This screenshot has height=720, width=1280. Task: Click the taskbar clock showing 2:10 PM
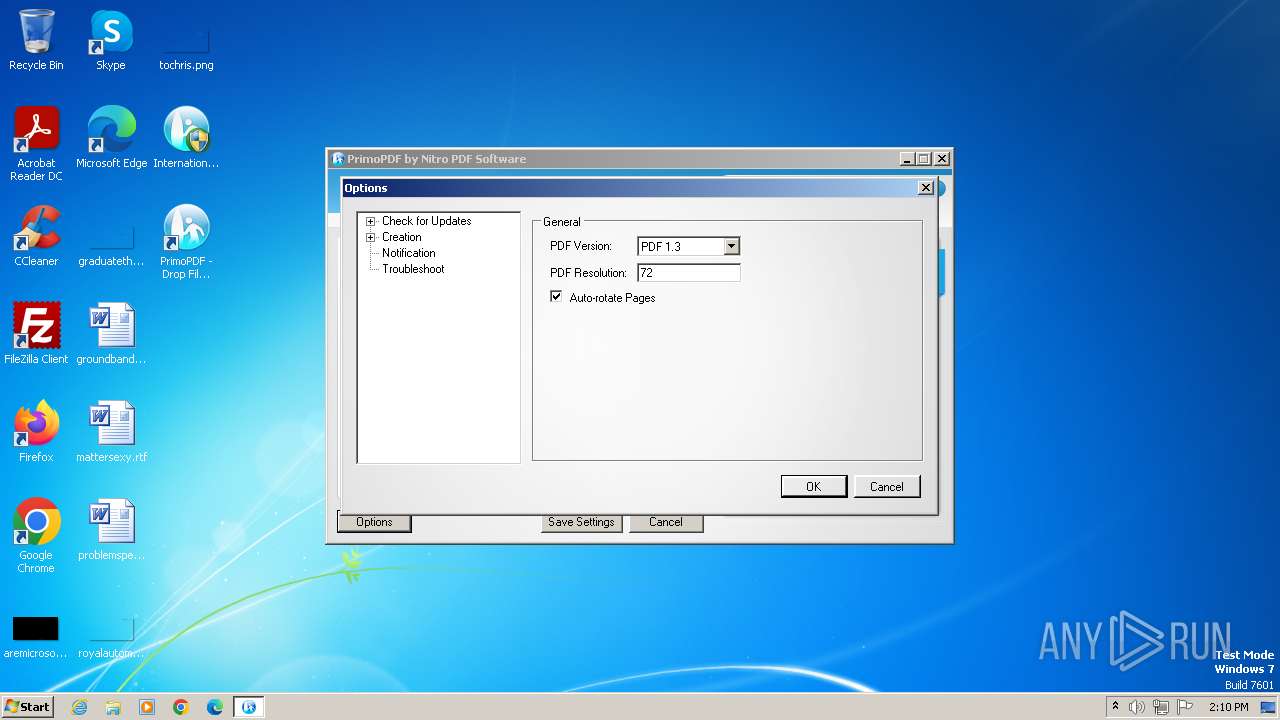point(1228,707)
